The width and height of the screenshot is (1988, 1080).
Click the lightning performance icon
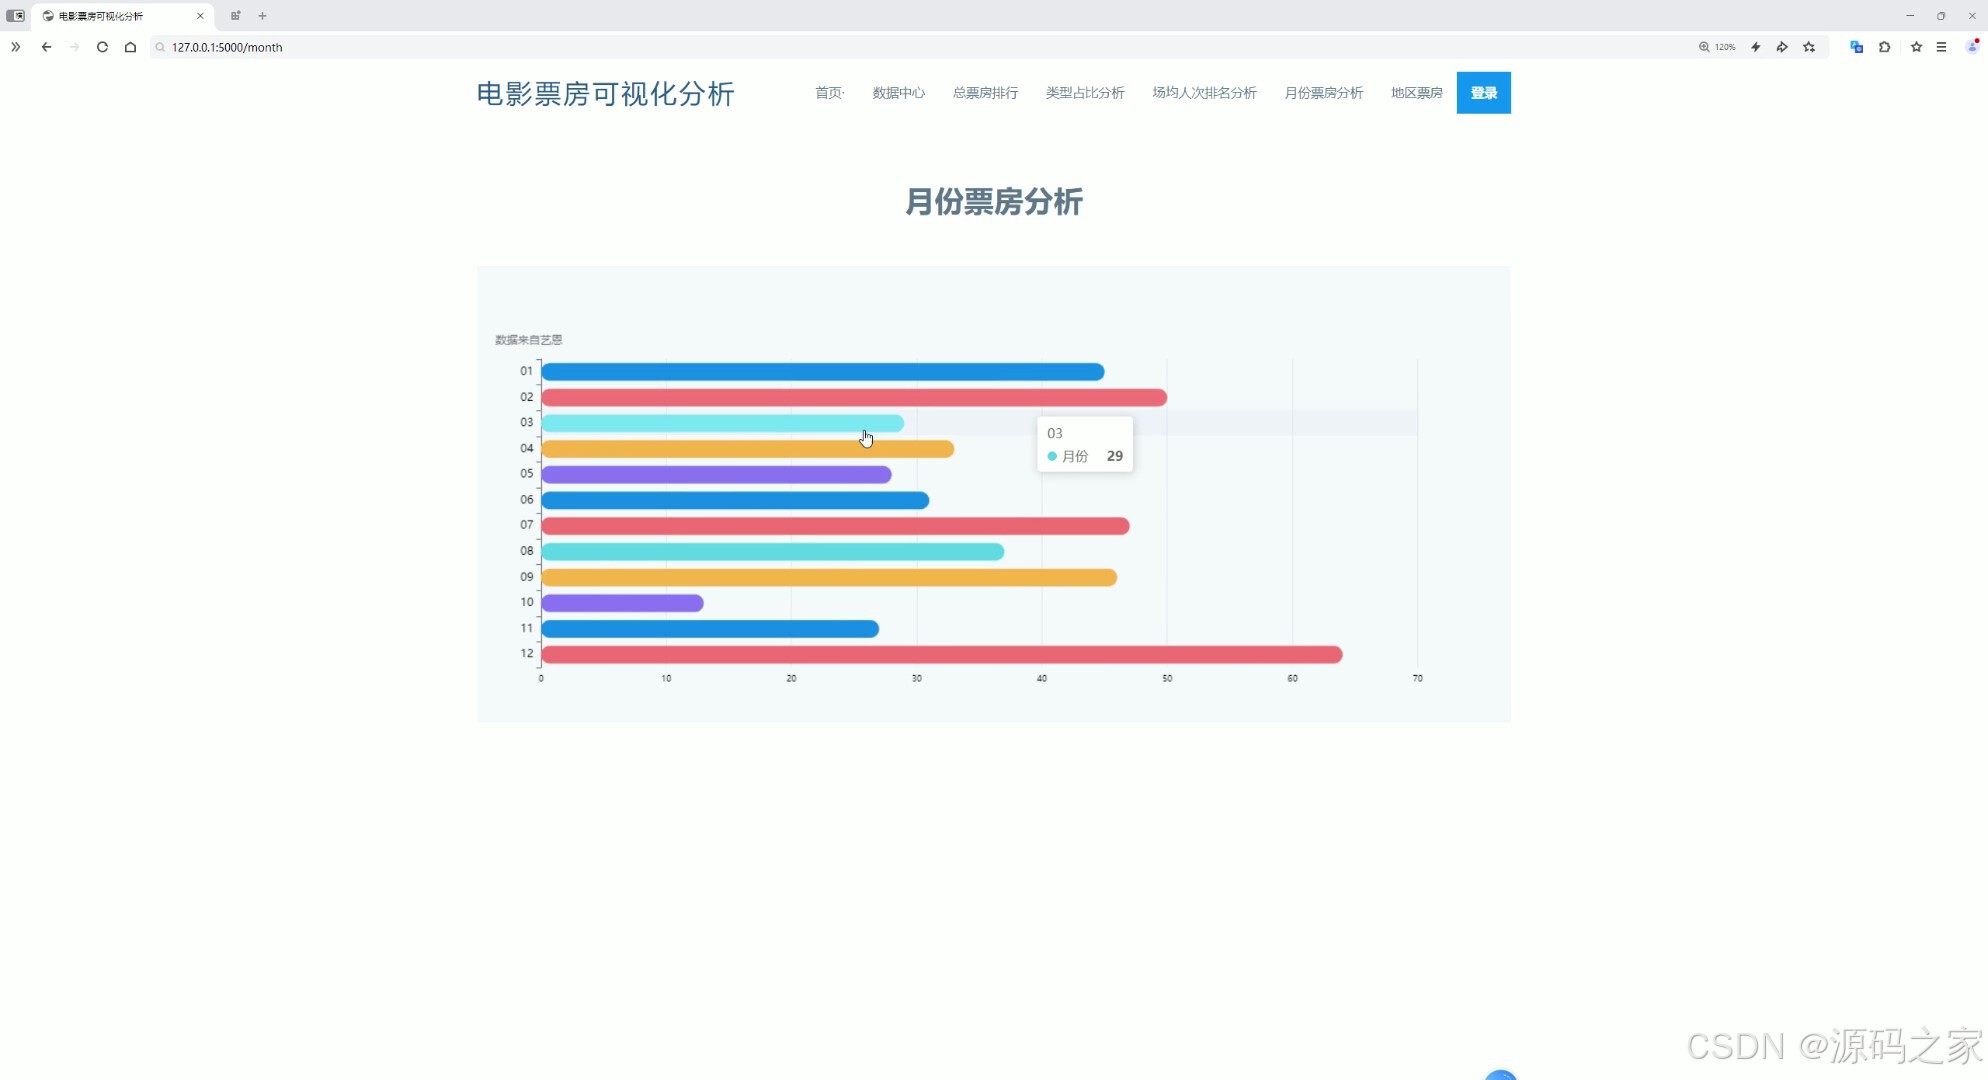click(x=1756, y=47)
